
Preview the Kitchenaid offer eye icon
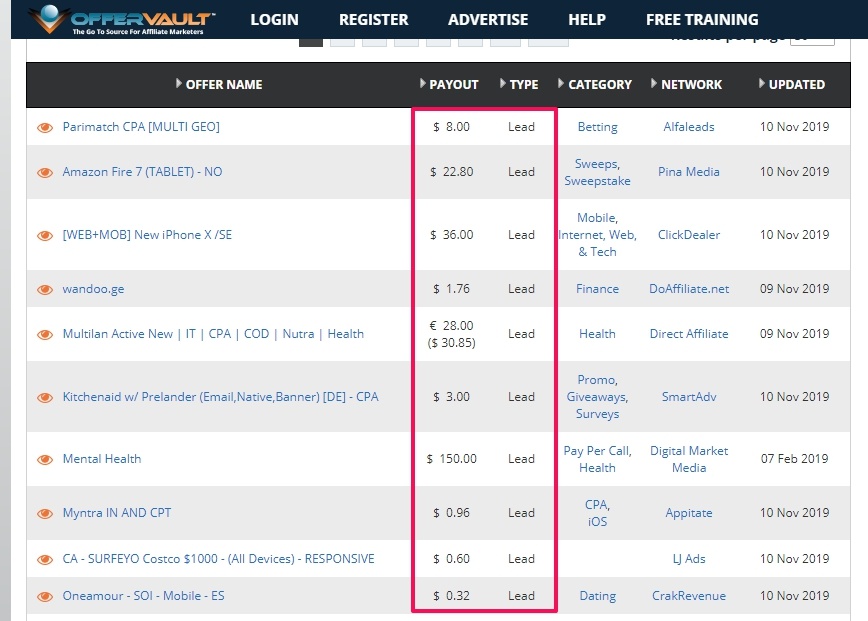click(45, 397)
